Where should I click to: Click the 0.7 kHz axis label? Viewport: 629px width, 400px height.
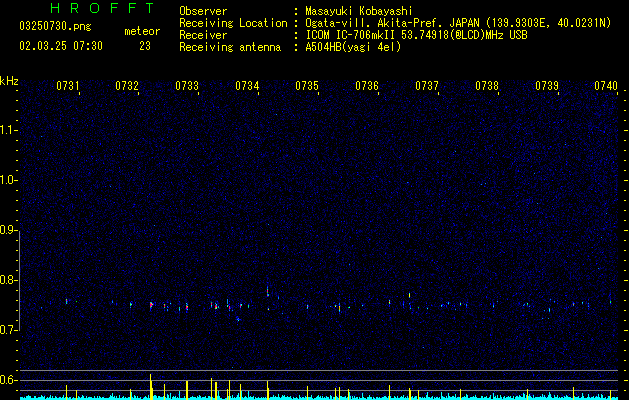coord(7,330)
